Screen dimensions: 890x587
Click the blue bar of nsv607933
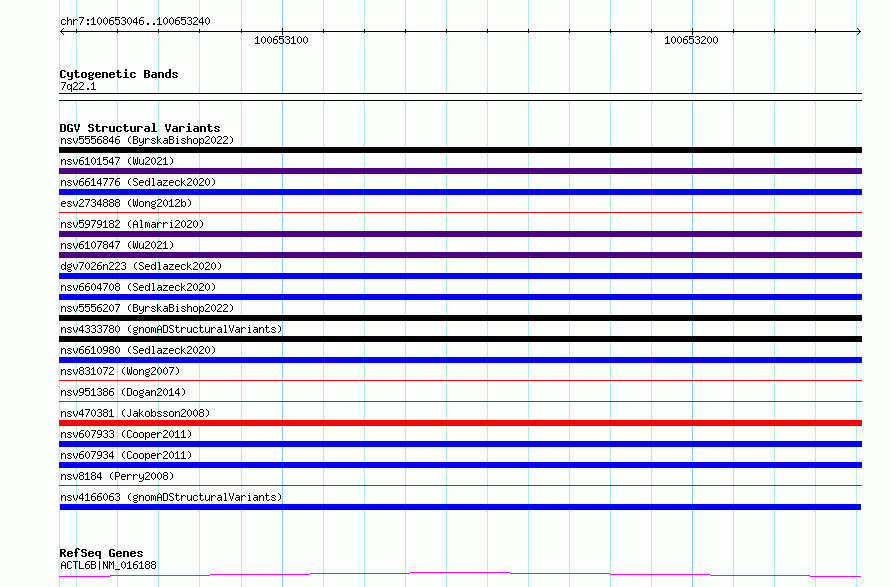460,444
